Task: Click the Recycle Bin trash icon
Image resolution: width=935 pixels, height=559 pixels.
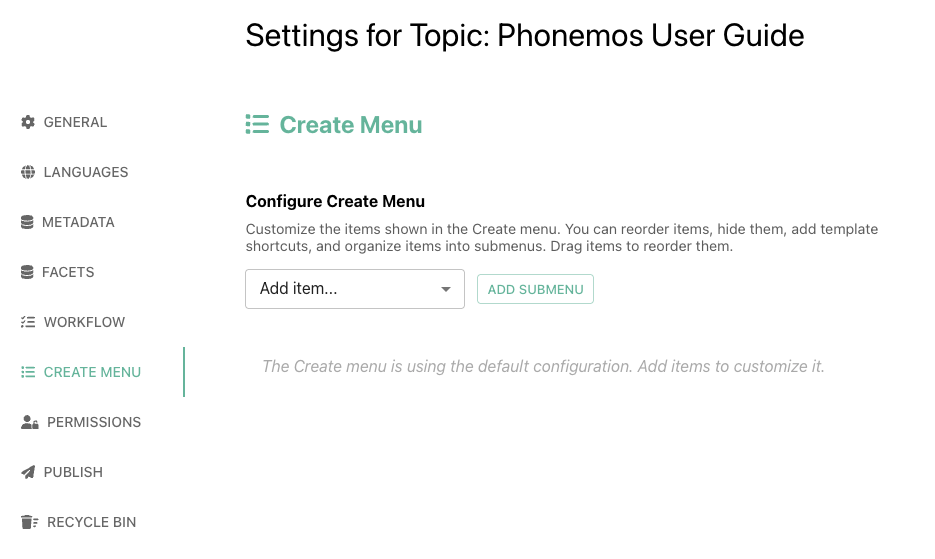Action: point(29,522)
